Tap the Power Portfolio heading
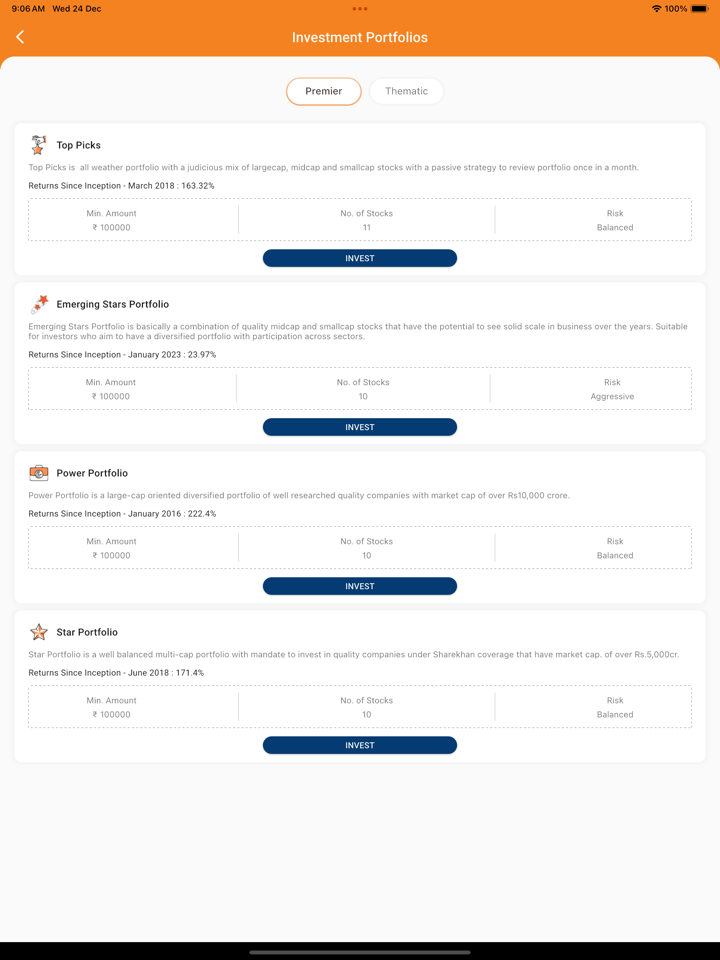This screenshot has width=720, height=960. point(92,473)
